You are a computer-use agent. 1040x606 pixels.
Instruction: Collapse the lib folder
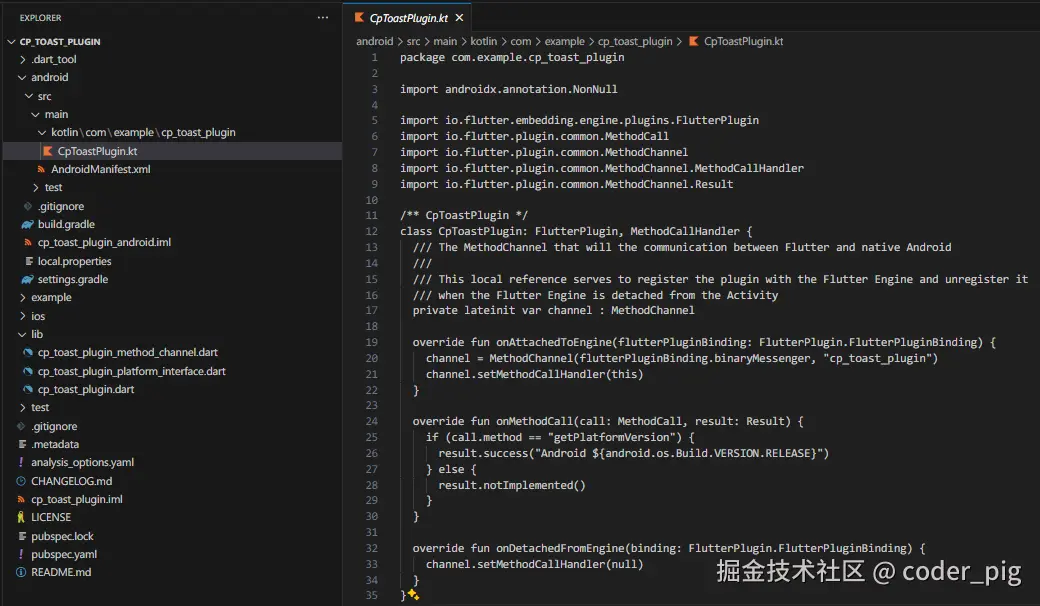click(x=23, y=334)
